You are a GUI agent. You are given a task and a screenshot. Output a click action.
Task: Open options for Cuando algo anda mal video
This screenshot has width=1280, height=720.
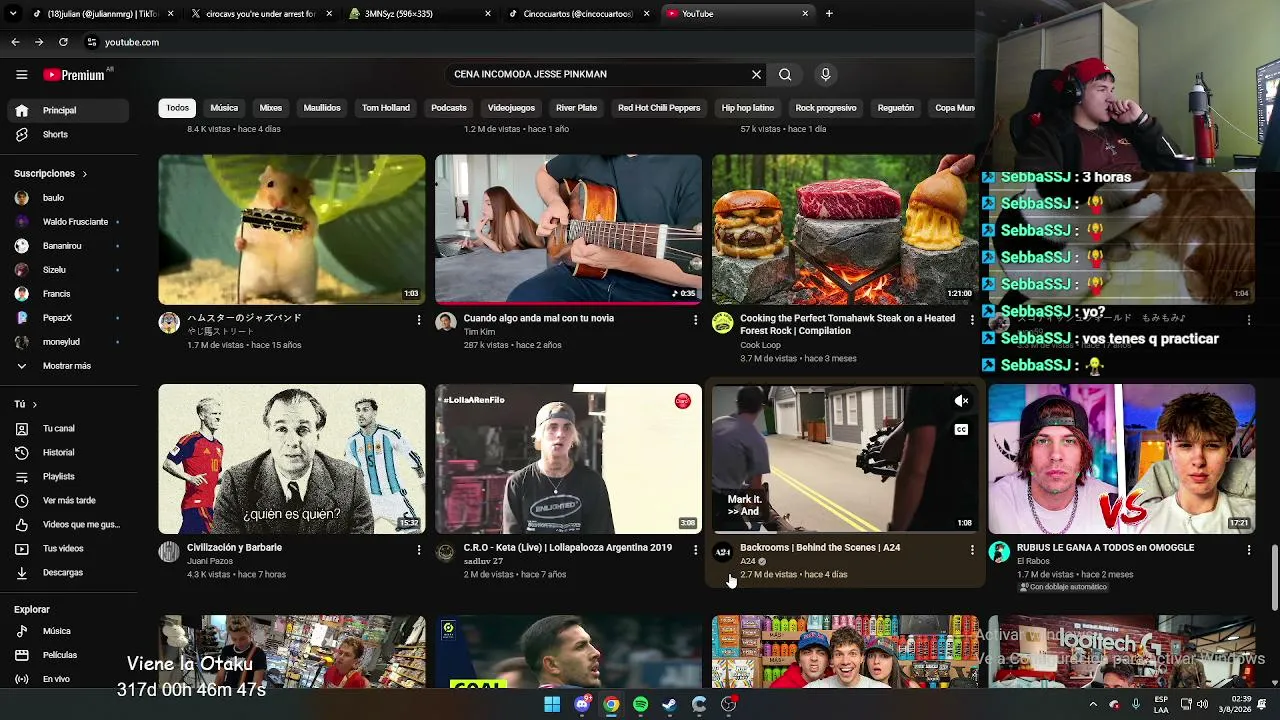pyautogui.click(x=696, y=319)
